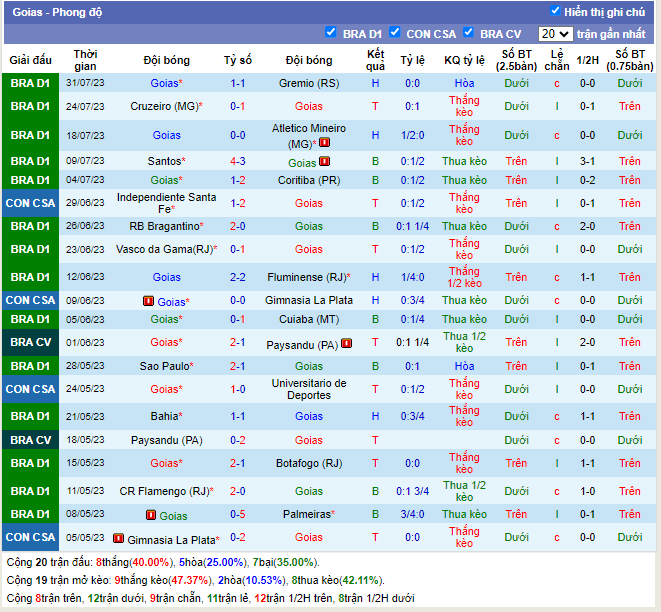Open the 4-3 score for Santos match
The image size is (661, 612).
pos(237,161)
